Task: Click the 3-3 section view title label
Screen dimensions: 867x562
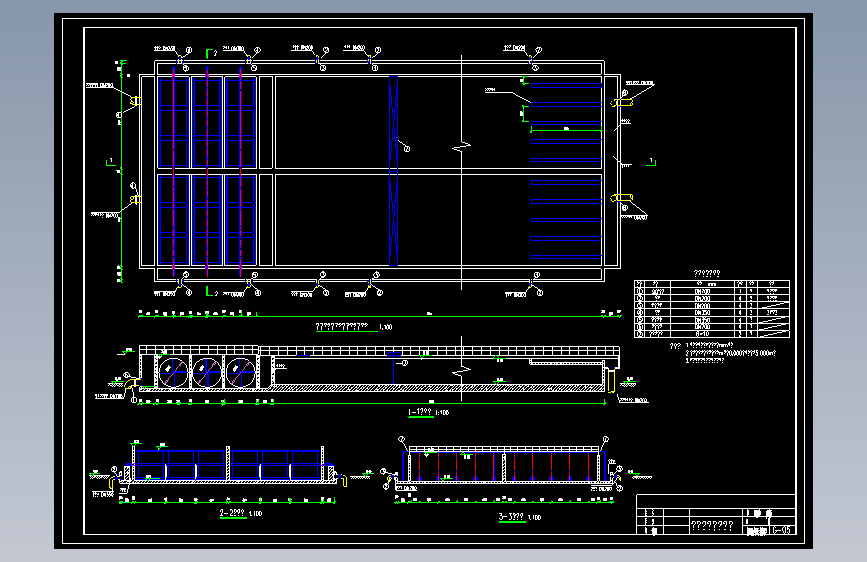Action: (x=511, y=517)
